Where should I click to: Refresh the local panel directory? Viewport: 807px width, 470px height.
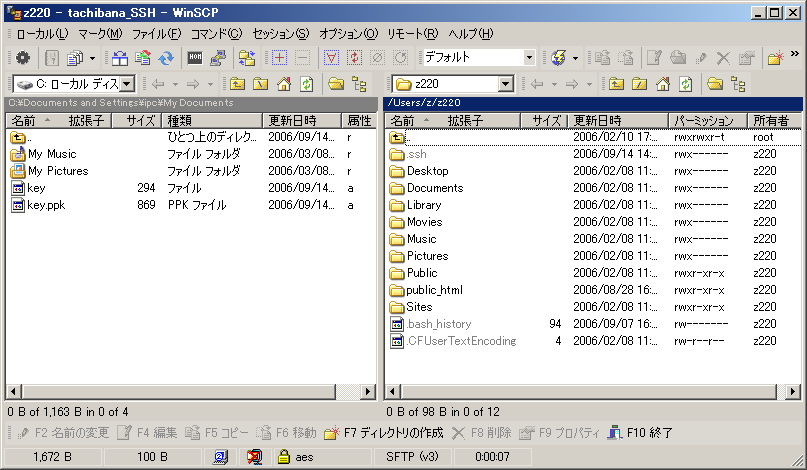pos(307,83)
